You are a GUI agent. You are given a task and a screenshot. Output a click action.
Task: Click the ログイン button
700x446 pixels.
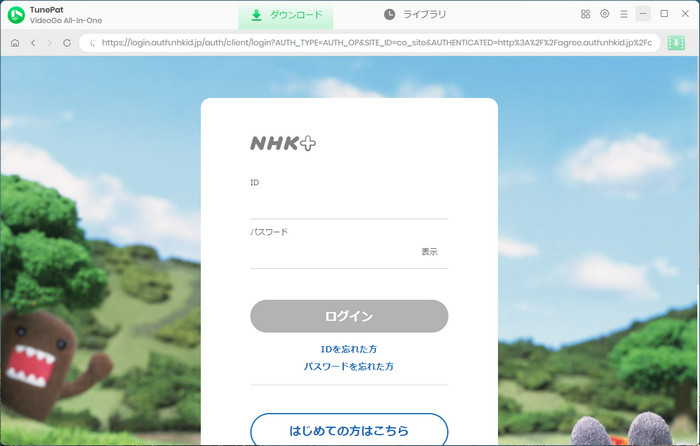pyautogui.click(x=349, y=316)
